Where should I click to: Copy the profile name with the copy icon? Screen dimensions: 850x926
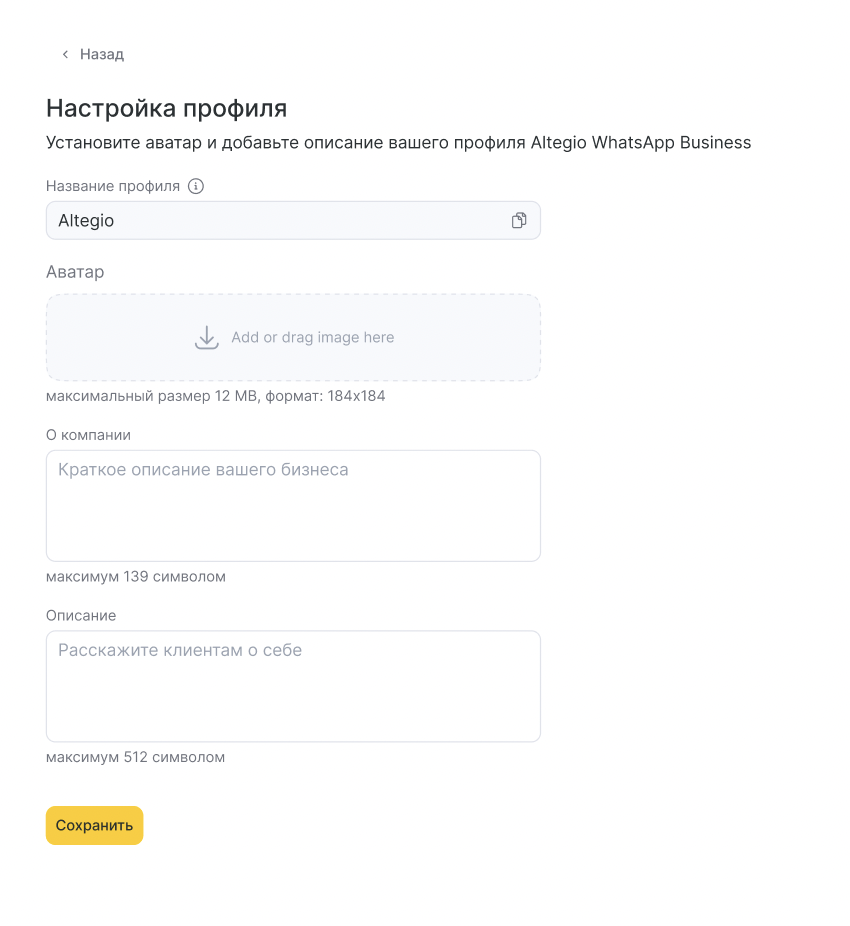pos(519,221)
